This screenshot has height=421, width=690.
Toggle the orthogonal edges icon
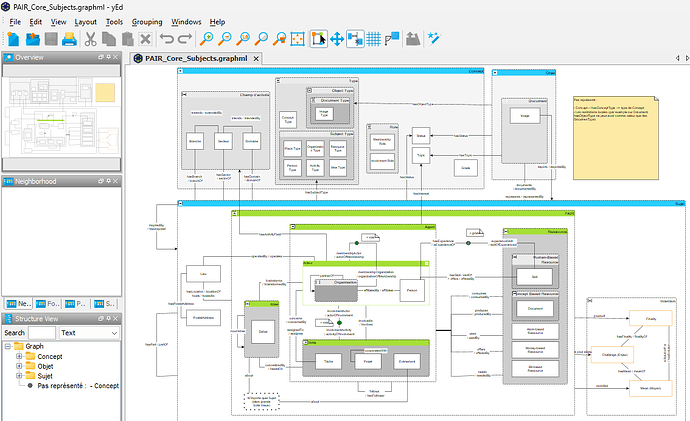[x=391, y=39]
